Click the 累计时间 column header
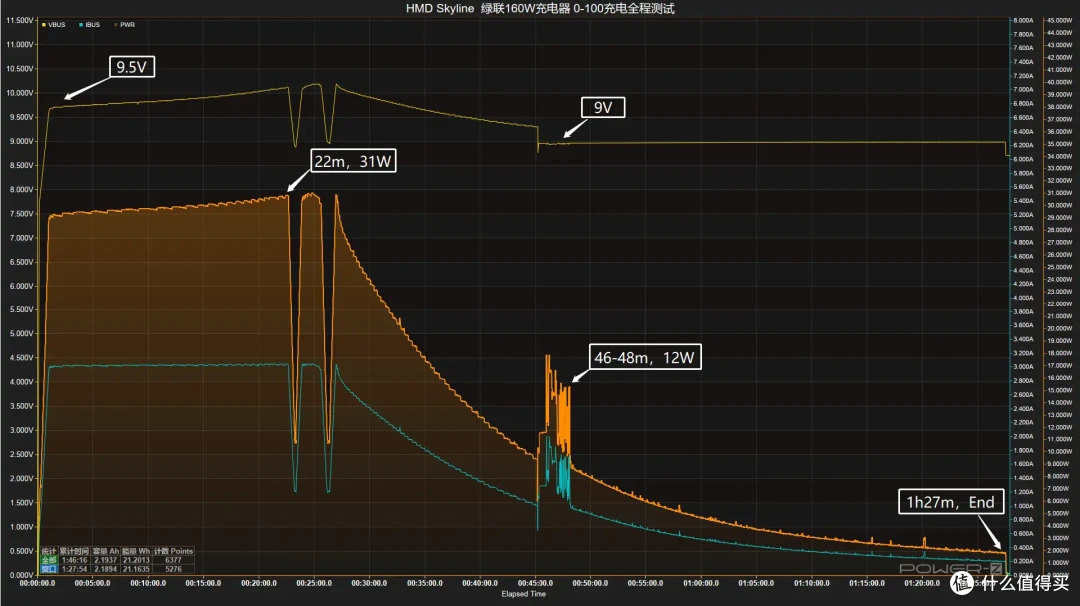This screenshot has width=1080, height=606. 74,552
